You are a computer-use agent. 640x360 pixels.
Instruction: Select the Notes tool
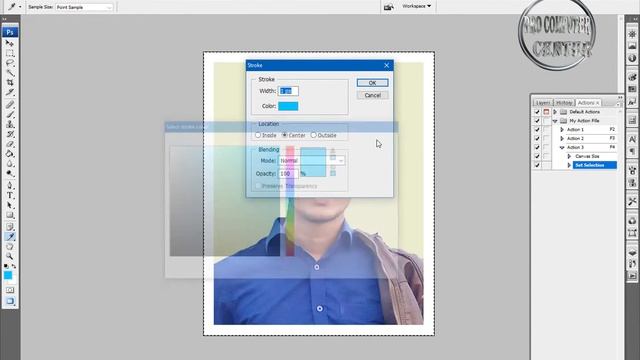(x=10, y=227)
